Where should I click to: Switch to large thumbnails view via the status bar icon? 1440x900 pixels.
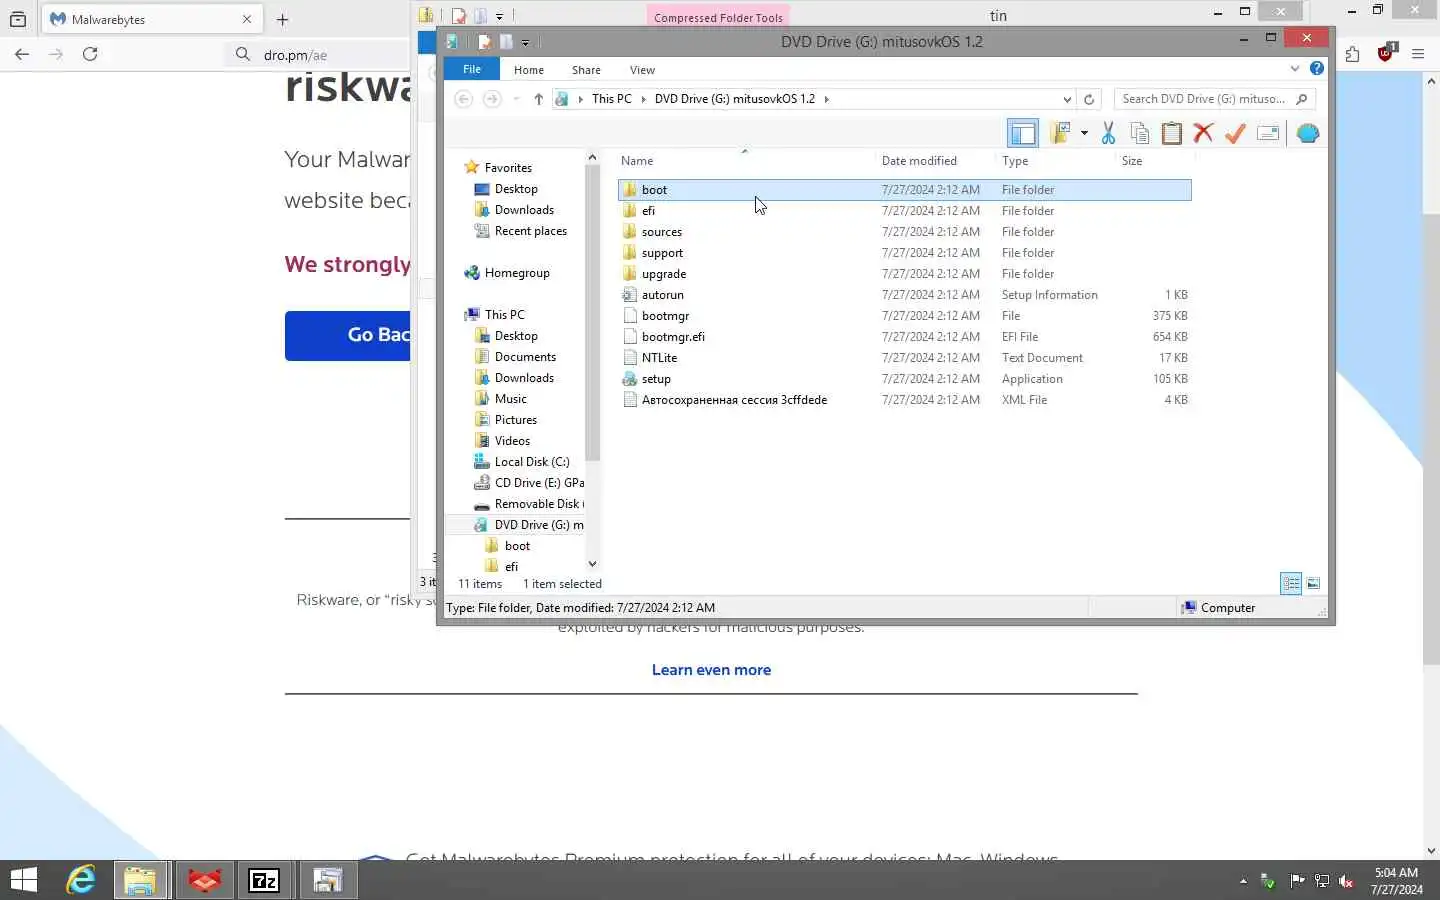(1313, 584)
